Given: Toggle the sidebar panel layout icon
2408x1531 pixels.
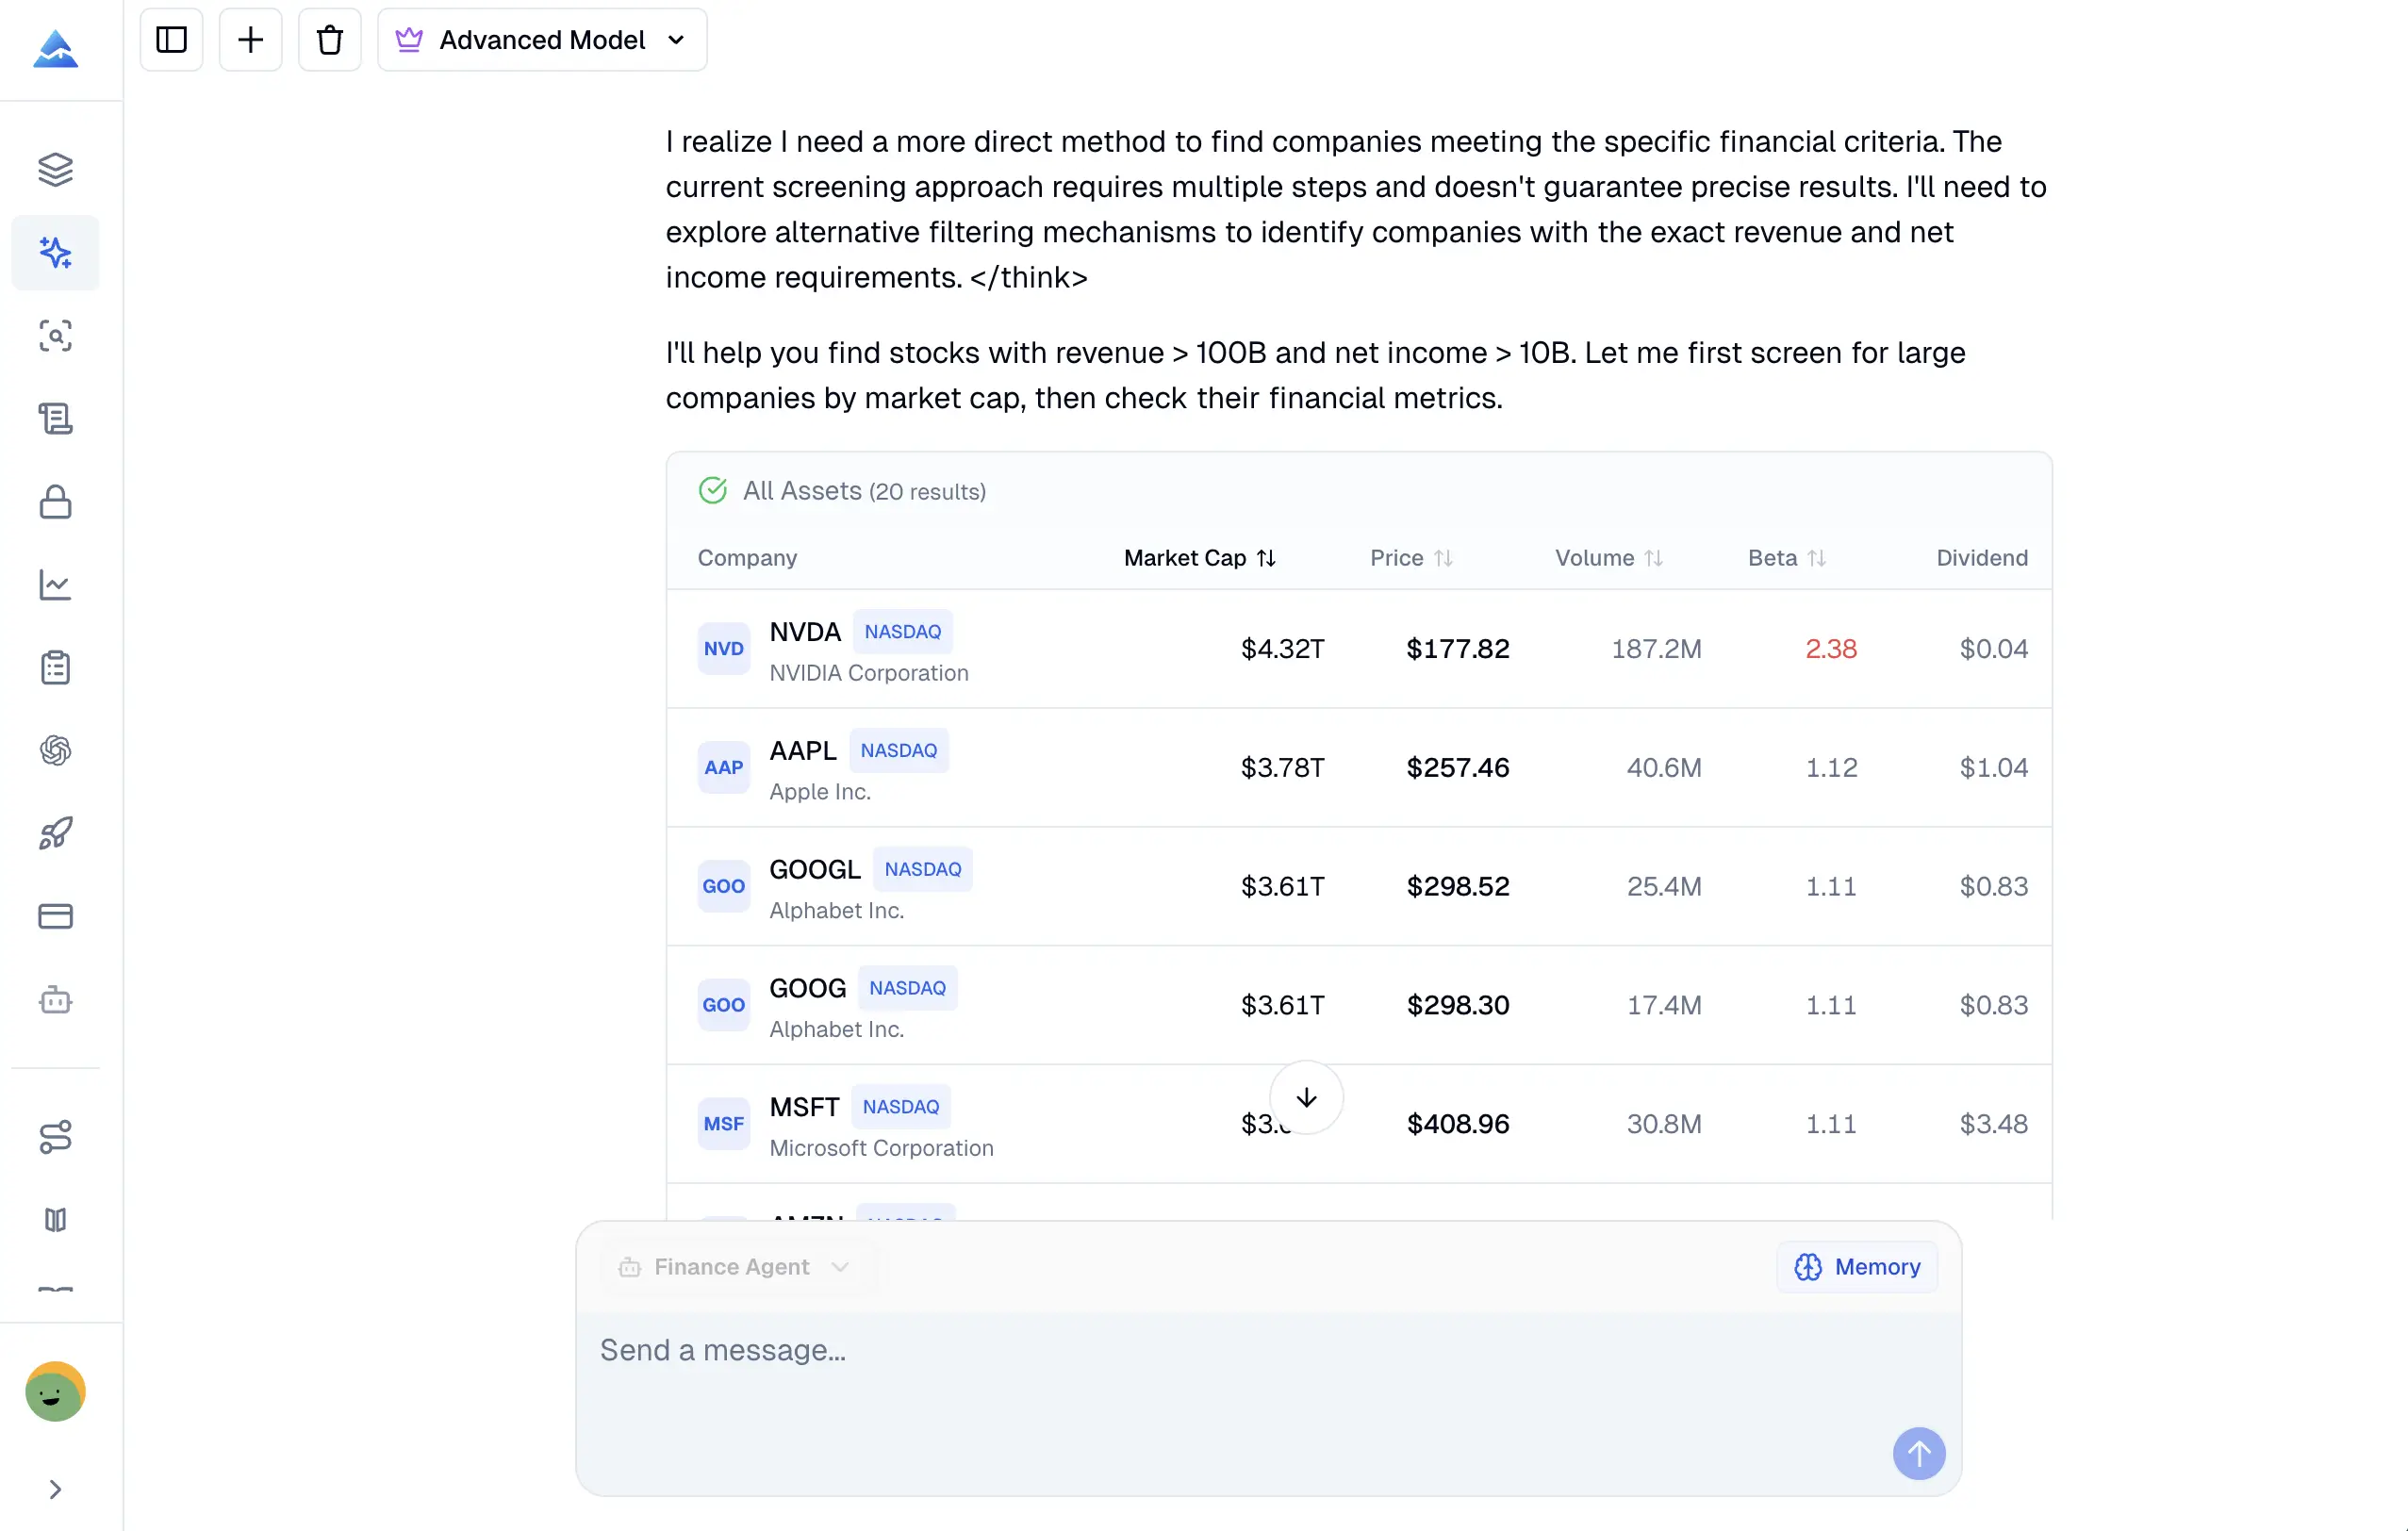Looking at the screenshot, I should pos(171,40).
